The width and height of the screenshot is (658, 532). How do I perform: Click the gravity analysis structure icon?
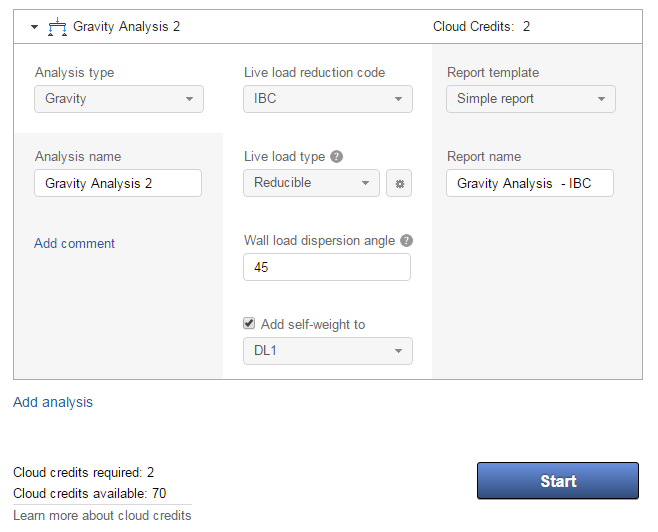[x=58, y=27]
